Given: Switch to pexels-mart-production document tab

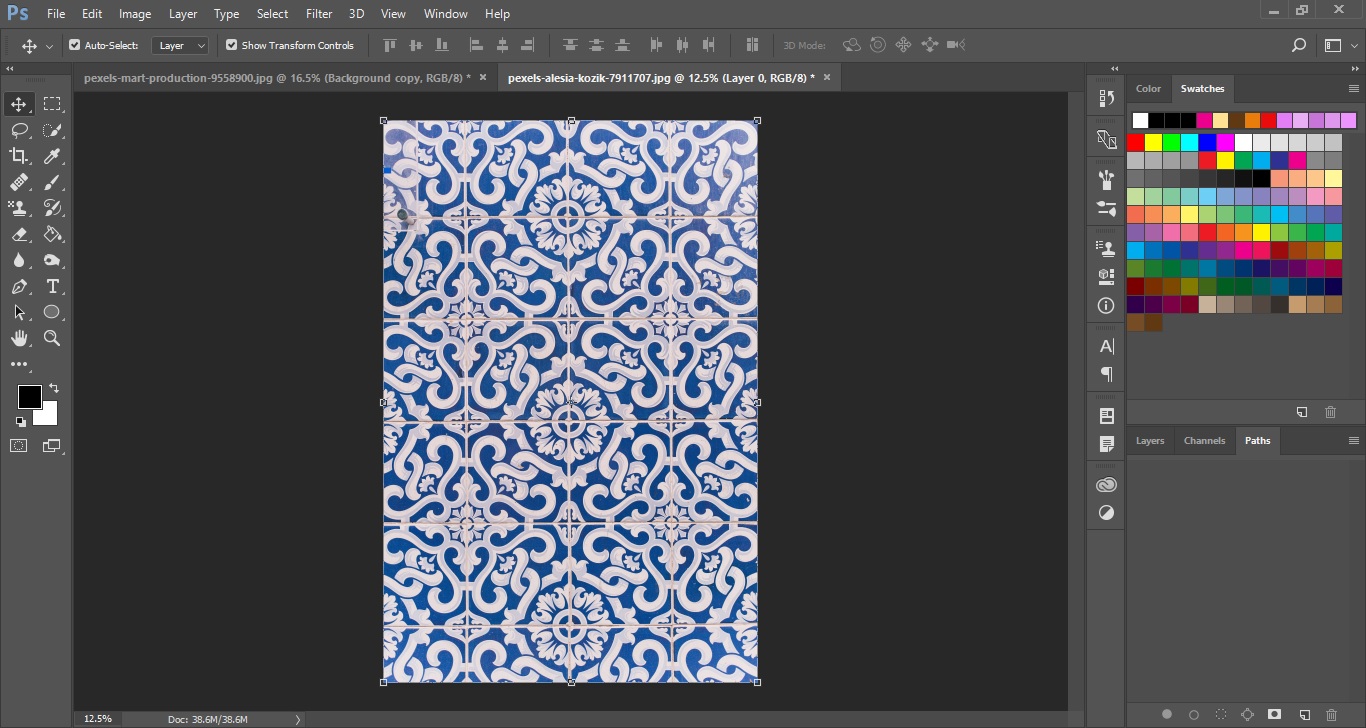Looking at the screenshot, I should [x=277, y=77].
